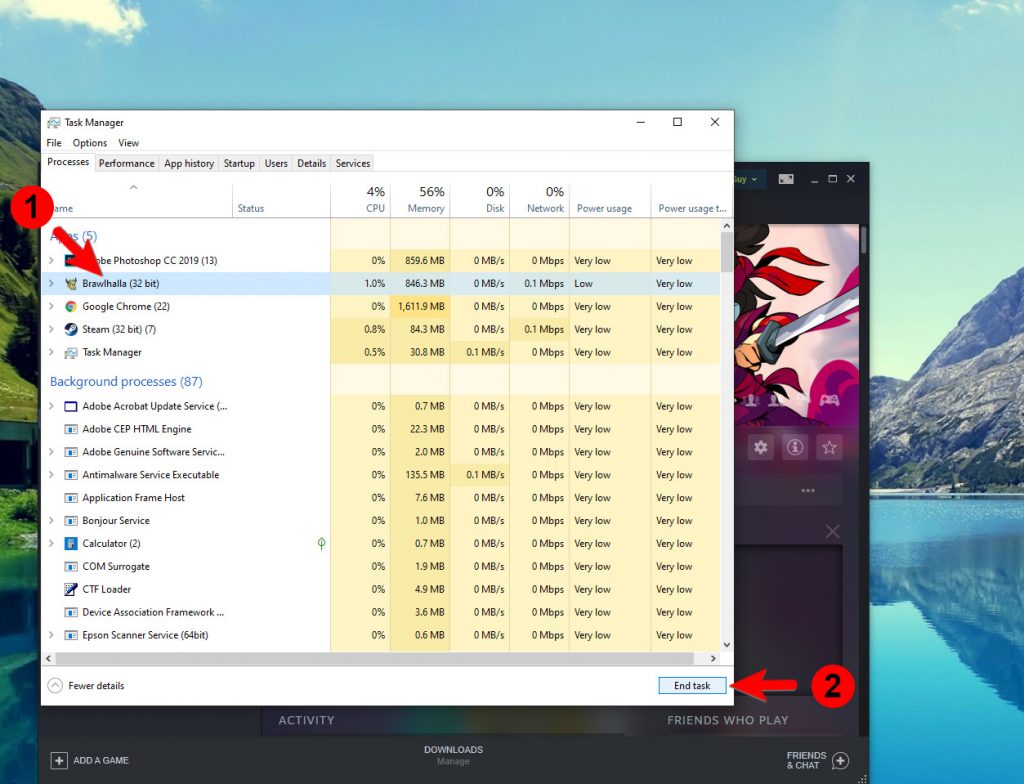Click the COM Surrogate process icon
The image size is (1024, 784).
click(x=71, y=566)
